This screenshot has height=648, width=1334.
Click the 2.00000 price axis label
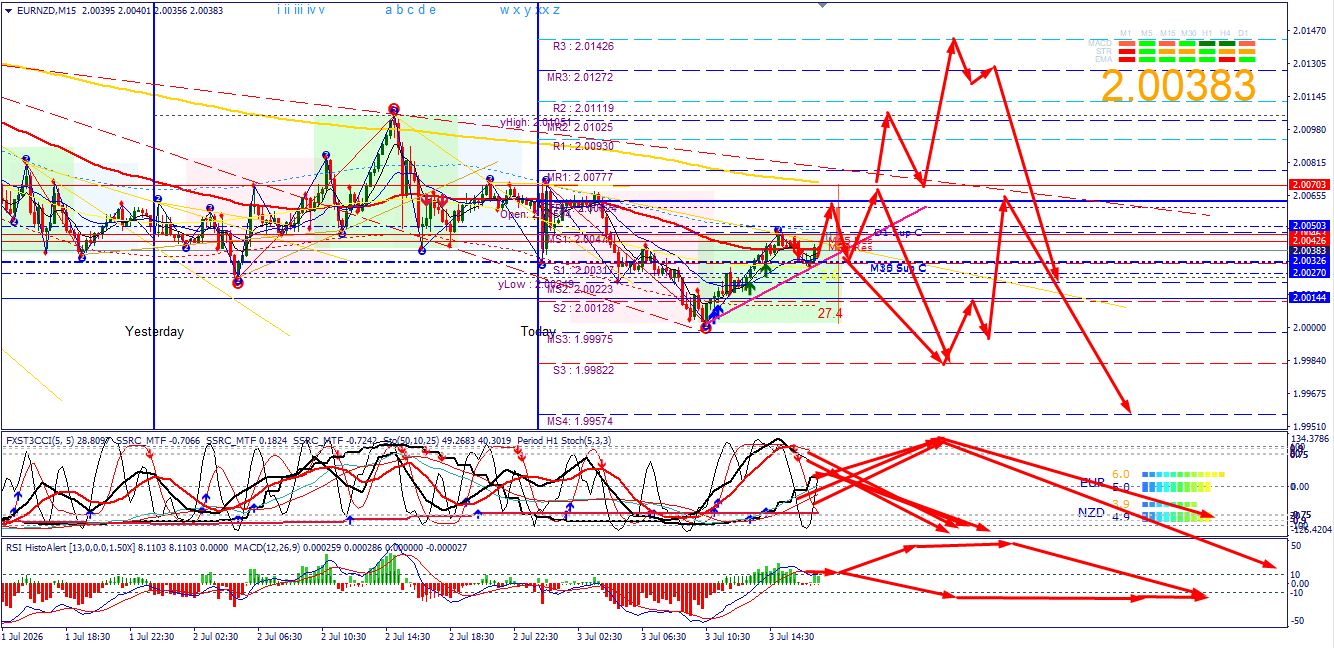pos(1312,328)
